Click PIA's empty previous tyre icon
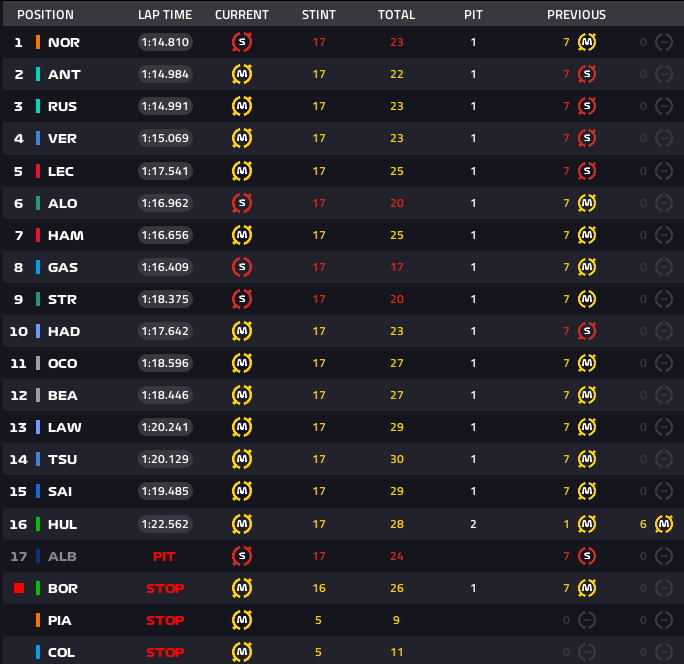684x664 pixels. pyautogui.click(x=587, y=620)
